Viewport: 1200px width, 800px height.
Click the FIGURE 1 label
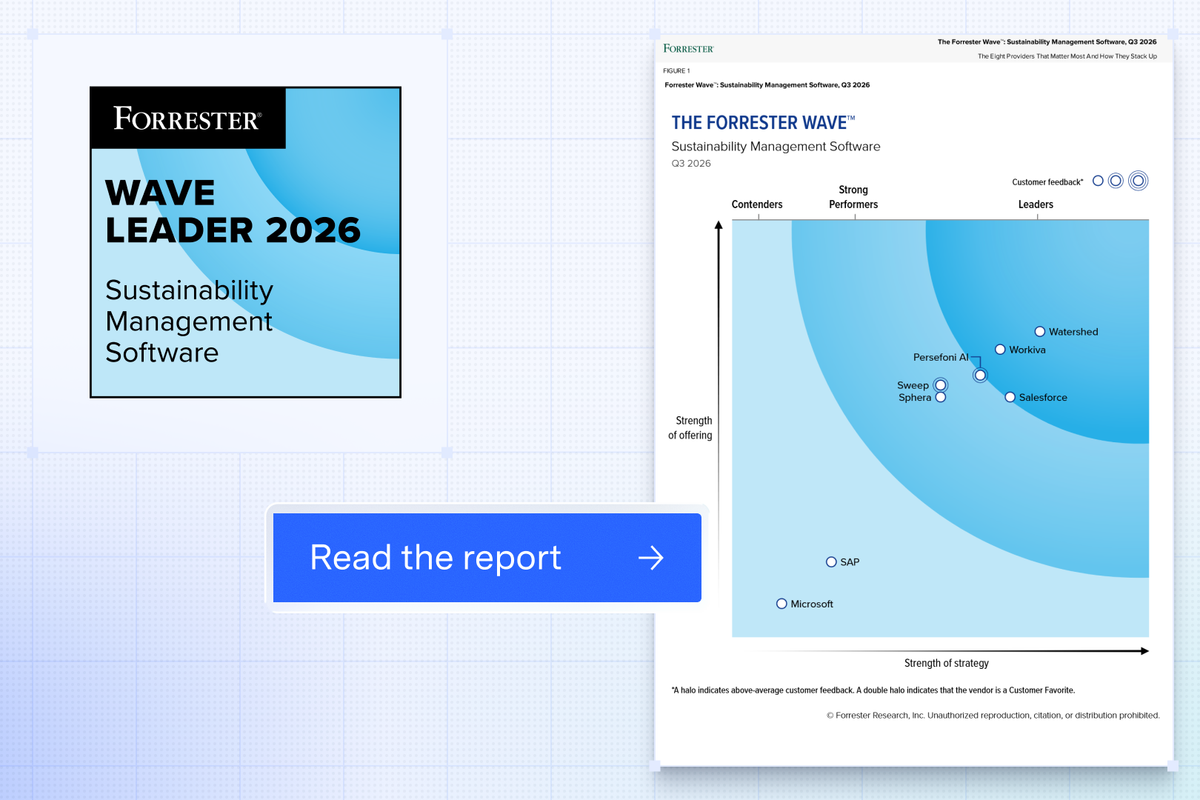(x=677, y=71)
